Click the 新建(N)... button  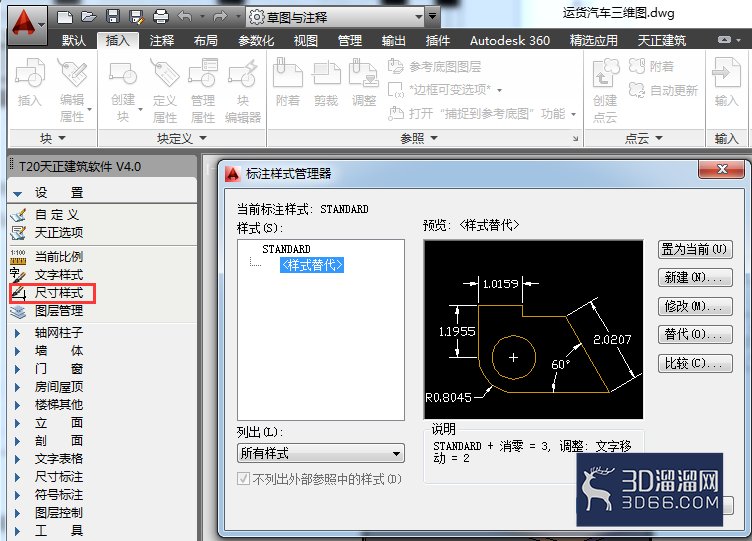click(694, 278)
